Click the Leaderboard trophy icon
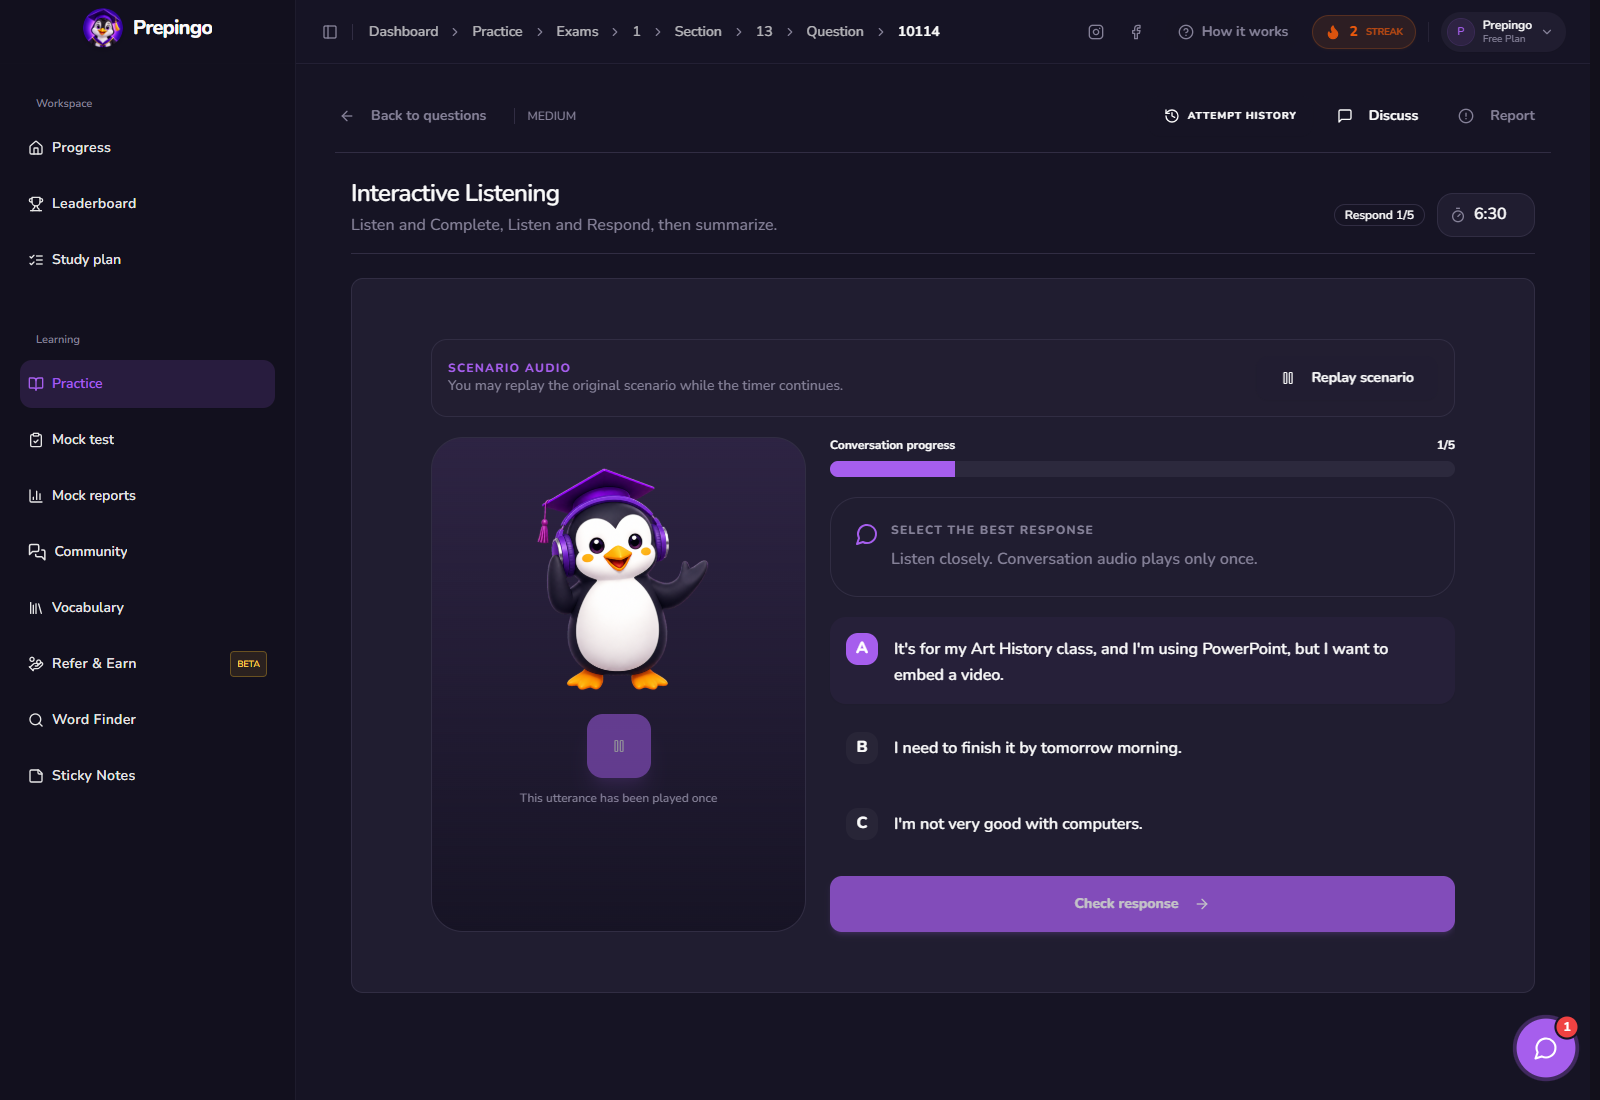The width and height of the screenshot is (1600, 1100). (x=36, y=204)
